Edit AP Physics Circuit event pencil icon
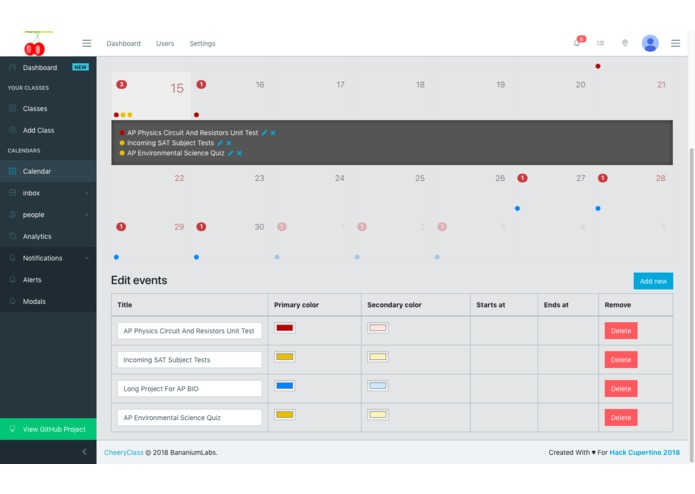695x494 pixels. [264, 133]
